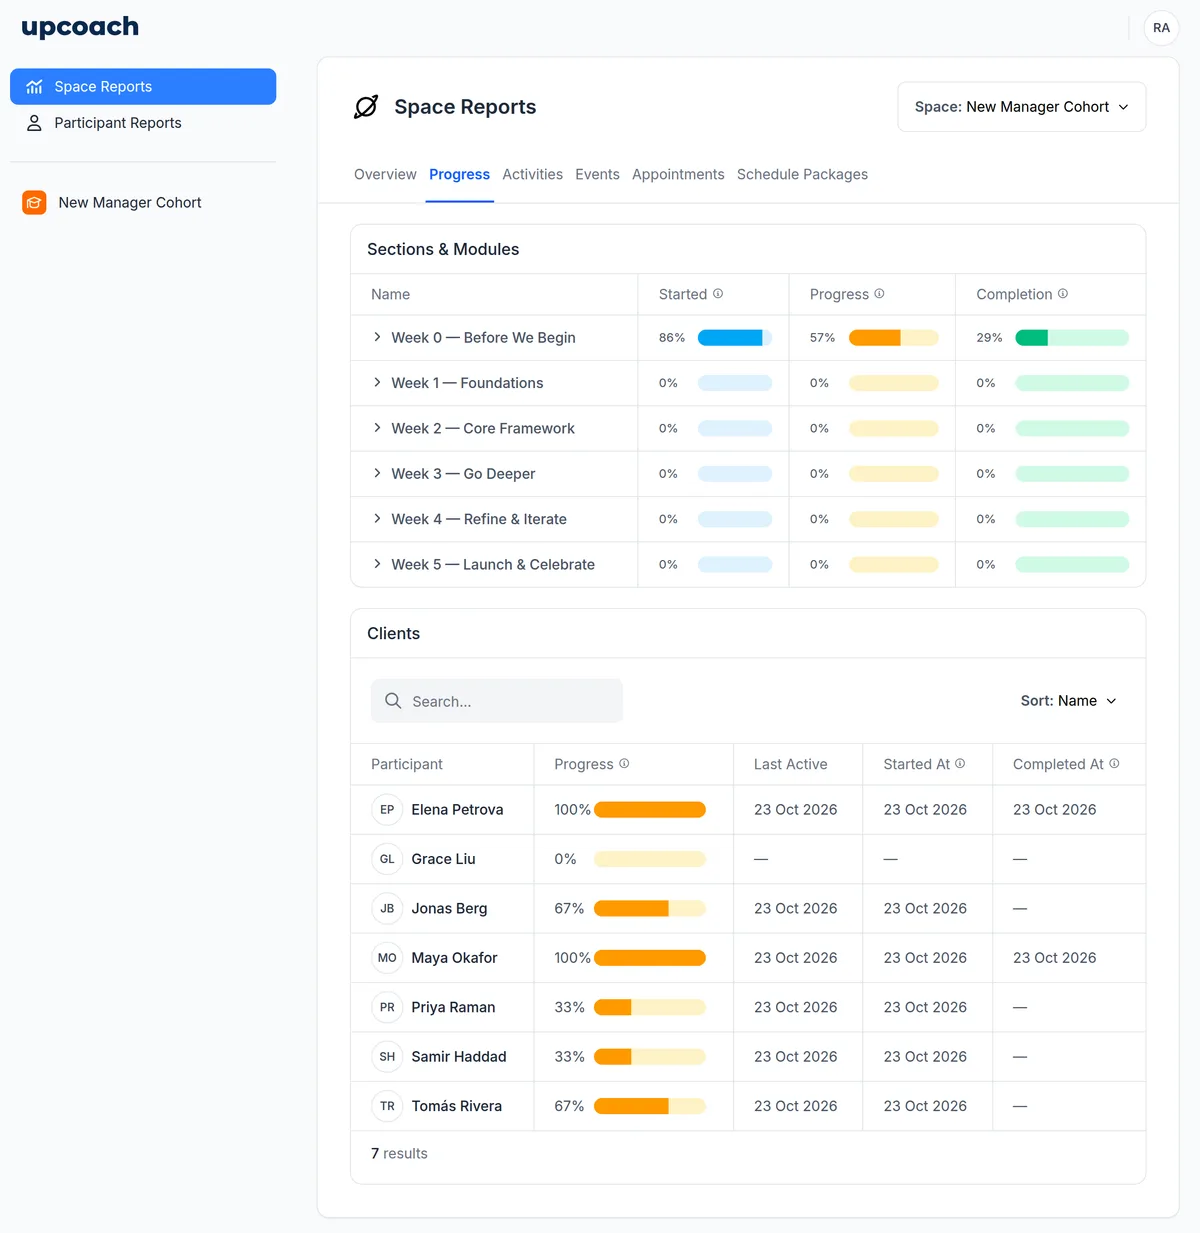Open the Space: New Manager Cohort dropdown
1200x1233 pixels.
pyautogui.click(x=1021, y=107)
